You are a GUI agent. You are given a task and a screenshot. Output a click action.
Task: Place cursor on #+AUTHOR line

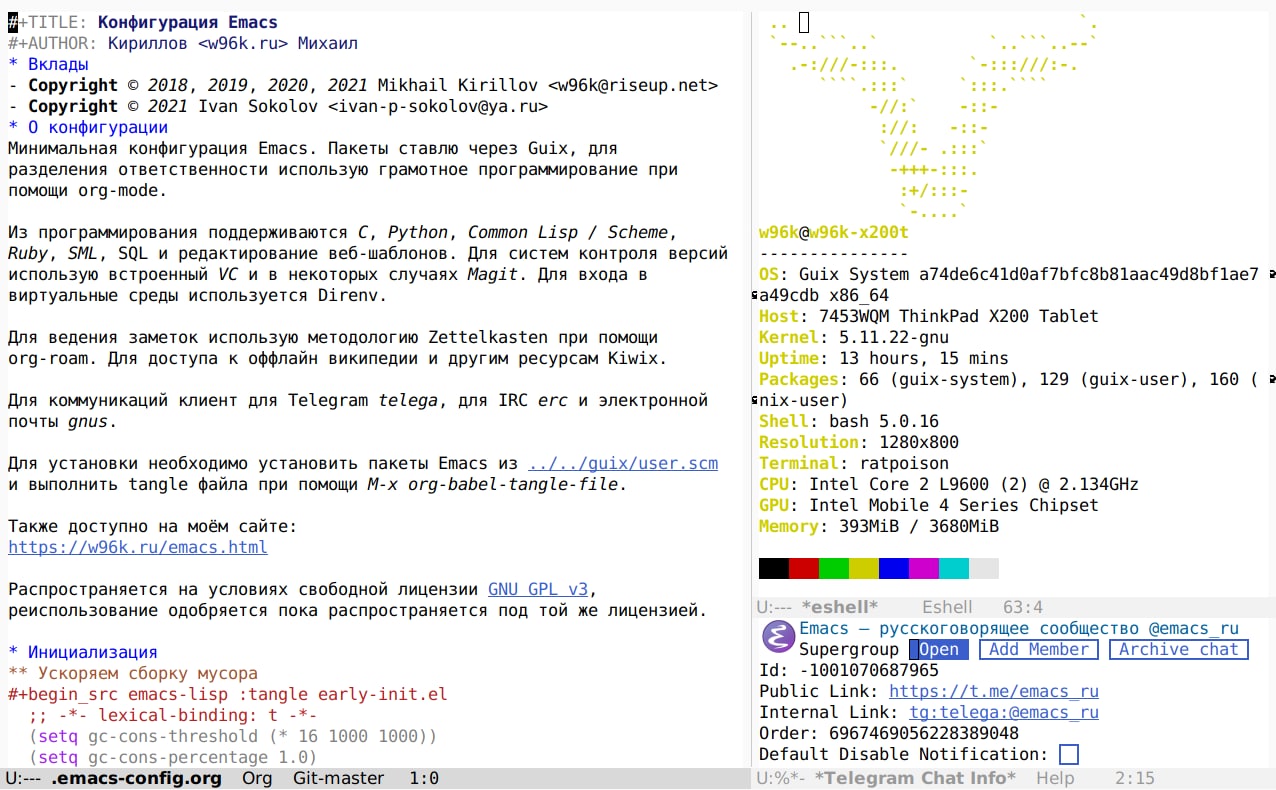click(x=183, y=43)
